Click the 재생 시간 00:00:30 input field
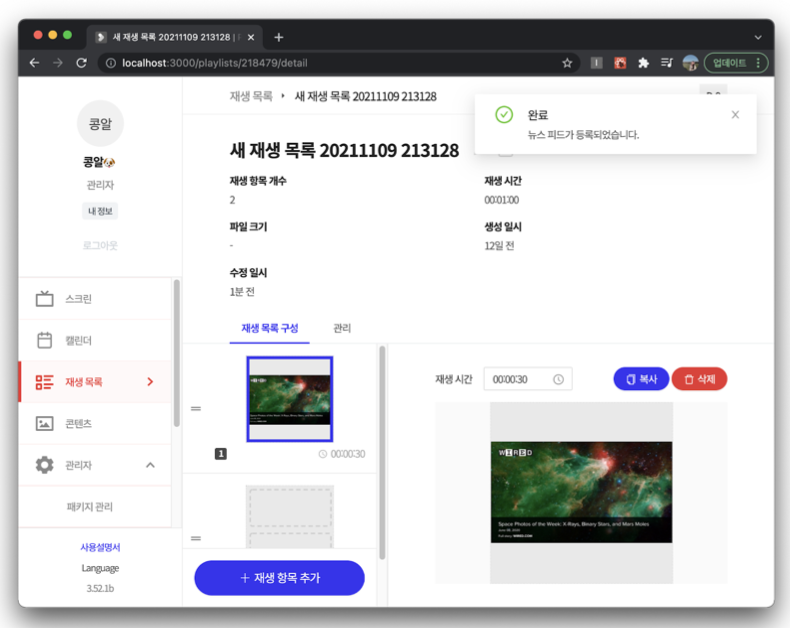 point(528,379)
